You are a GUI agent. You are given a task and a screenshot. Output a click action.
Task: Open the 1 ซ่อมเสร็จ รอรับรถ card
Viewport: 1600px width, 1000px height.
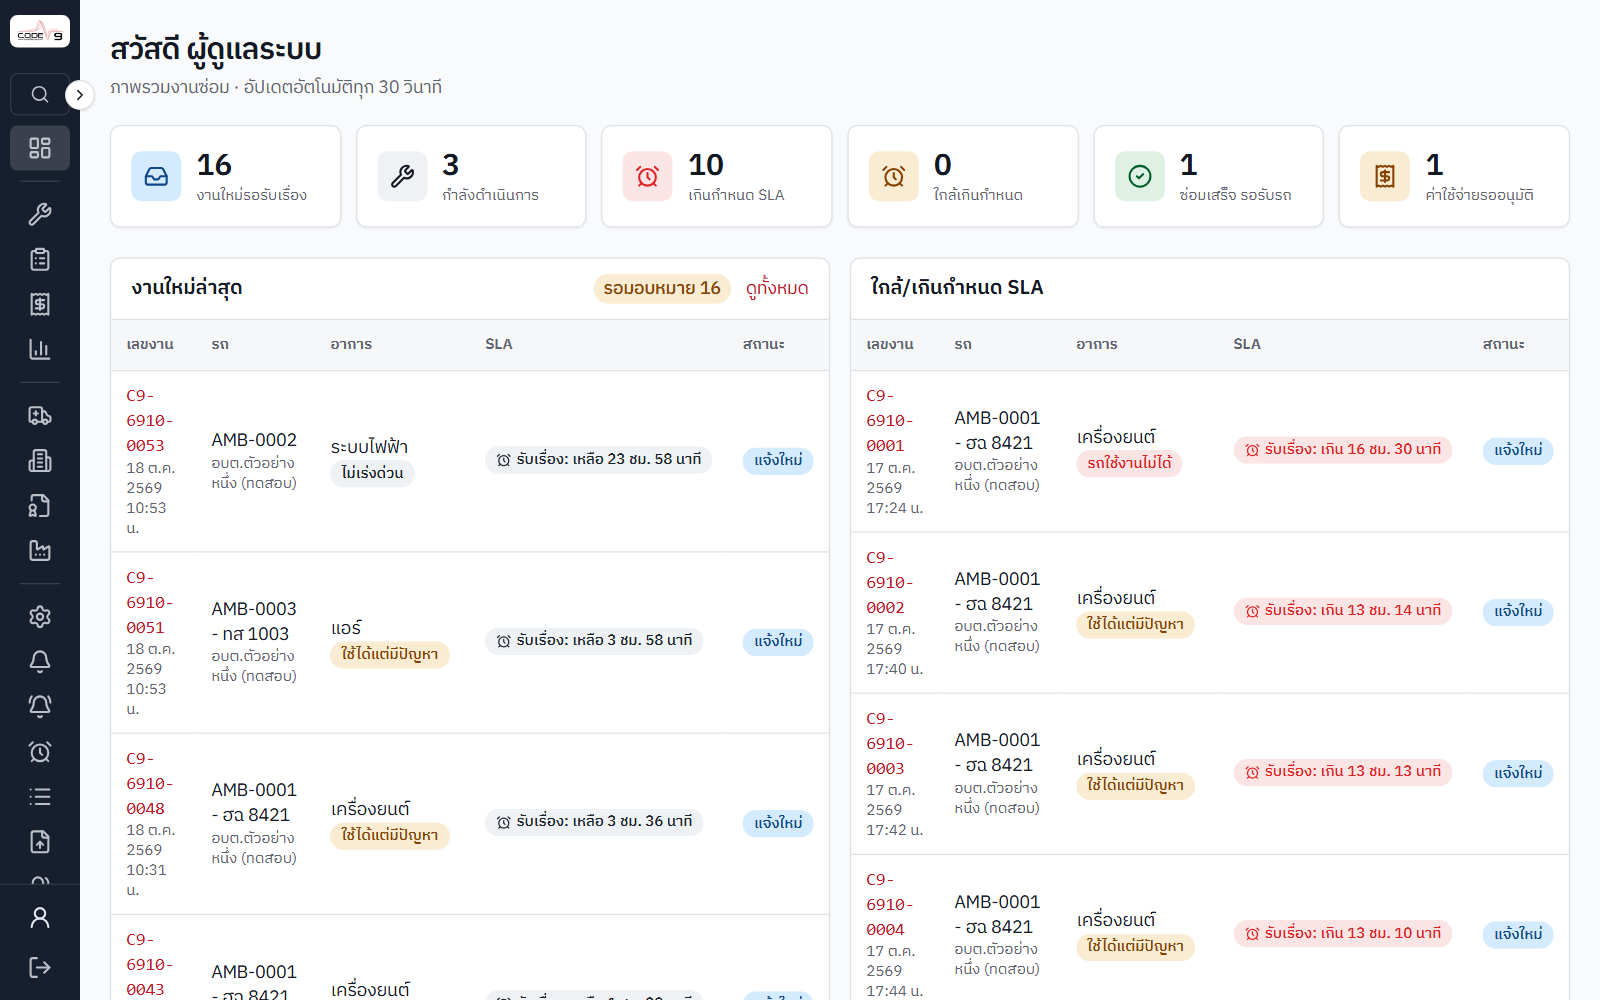pos(1208,176)
